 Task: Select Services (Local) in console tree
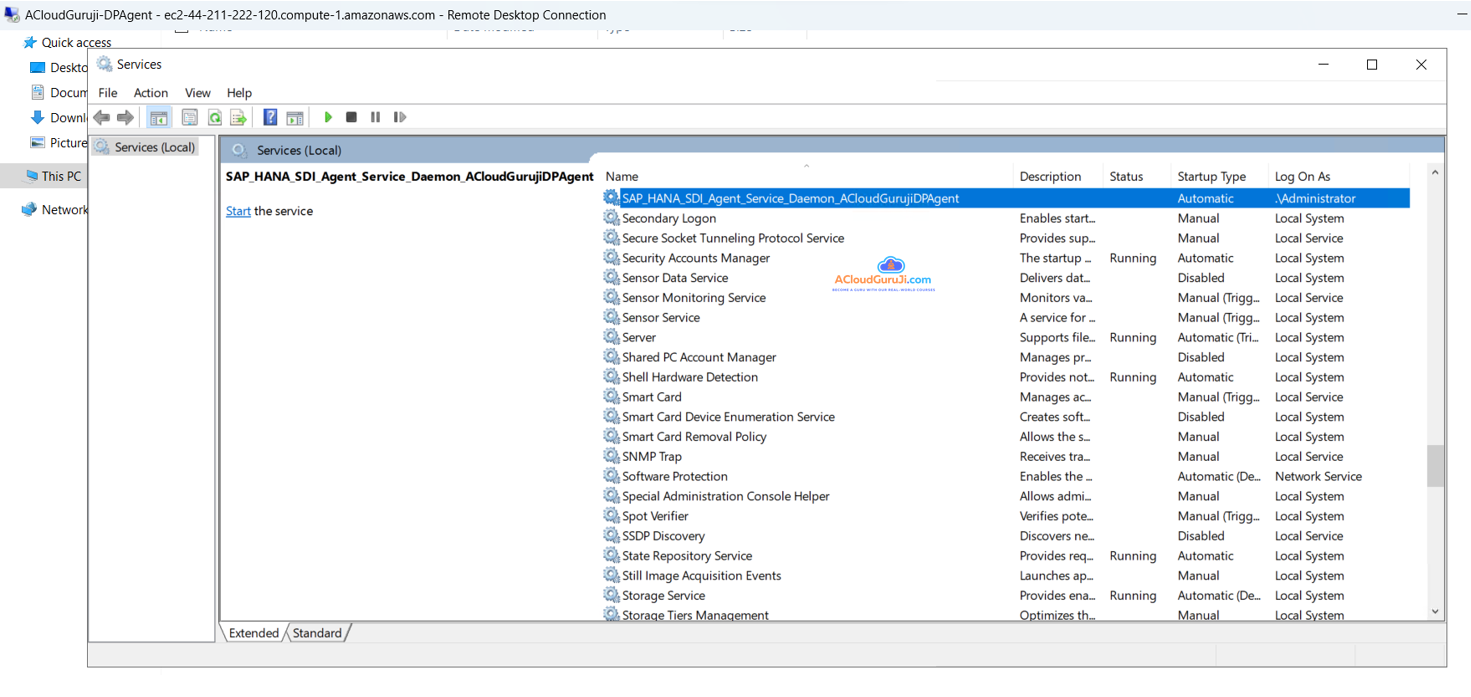coord(154,147)
